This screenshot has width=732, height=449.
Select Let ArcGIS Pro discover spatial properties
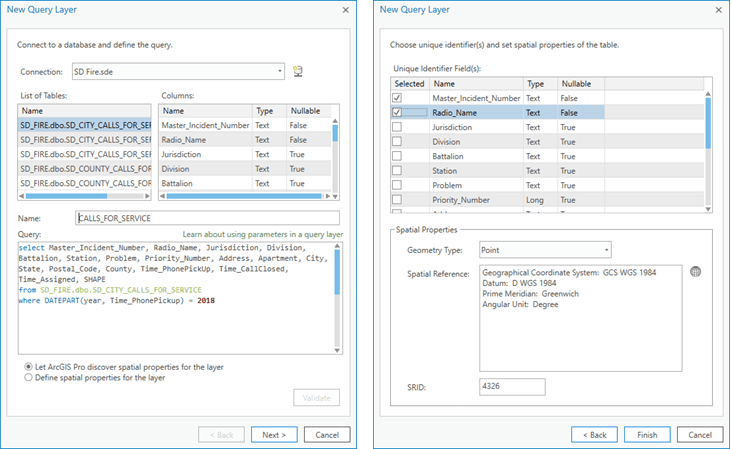[x=28, y=367]
